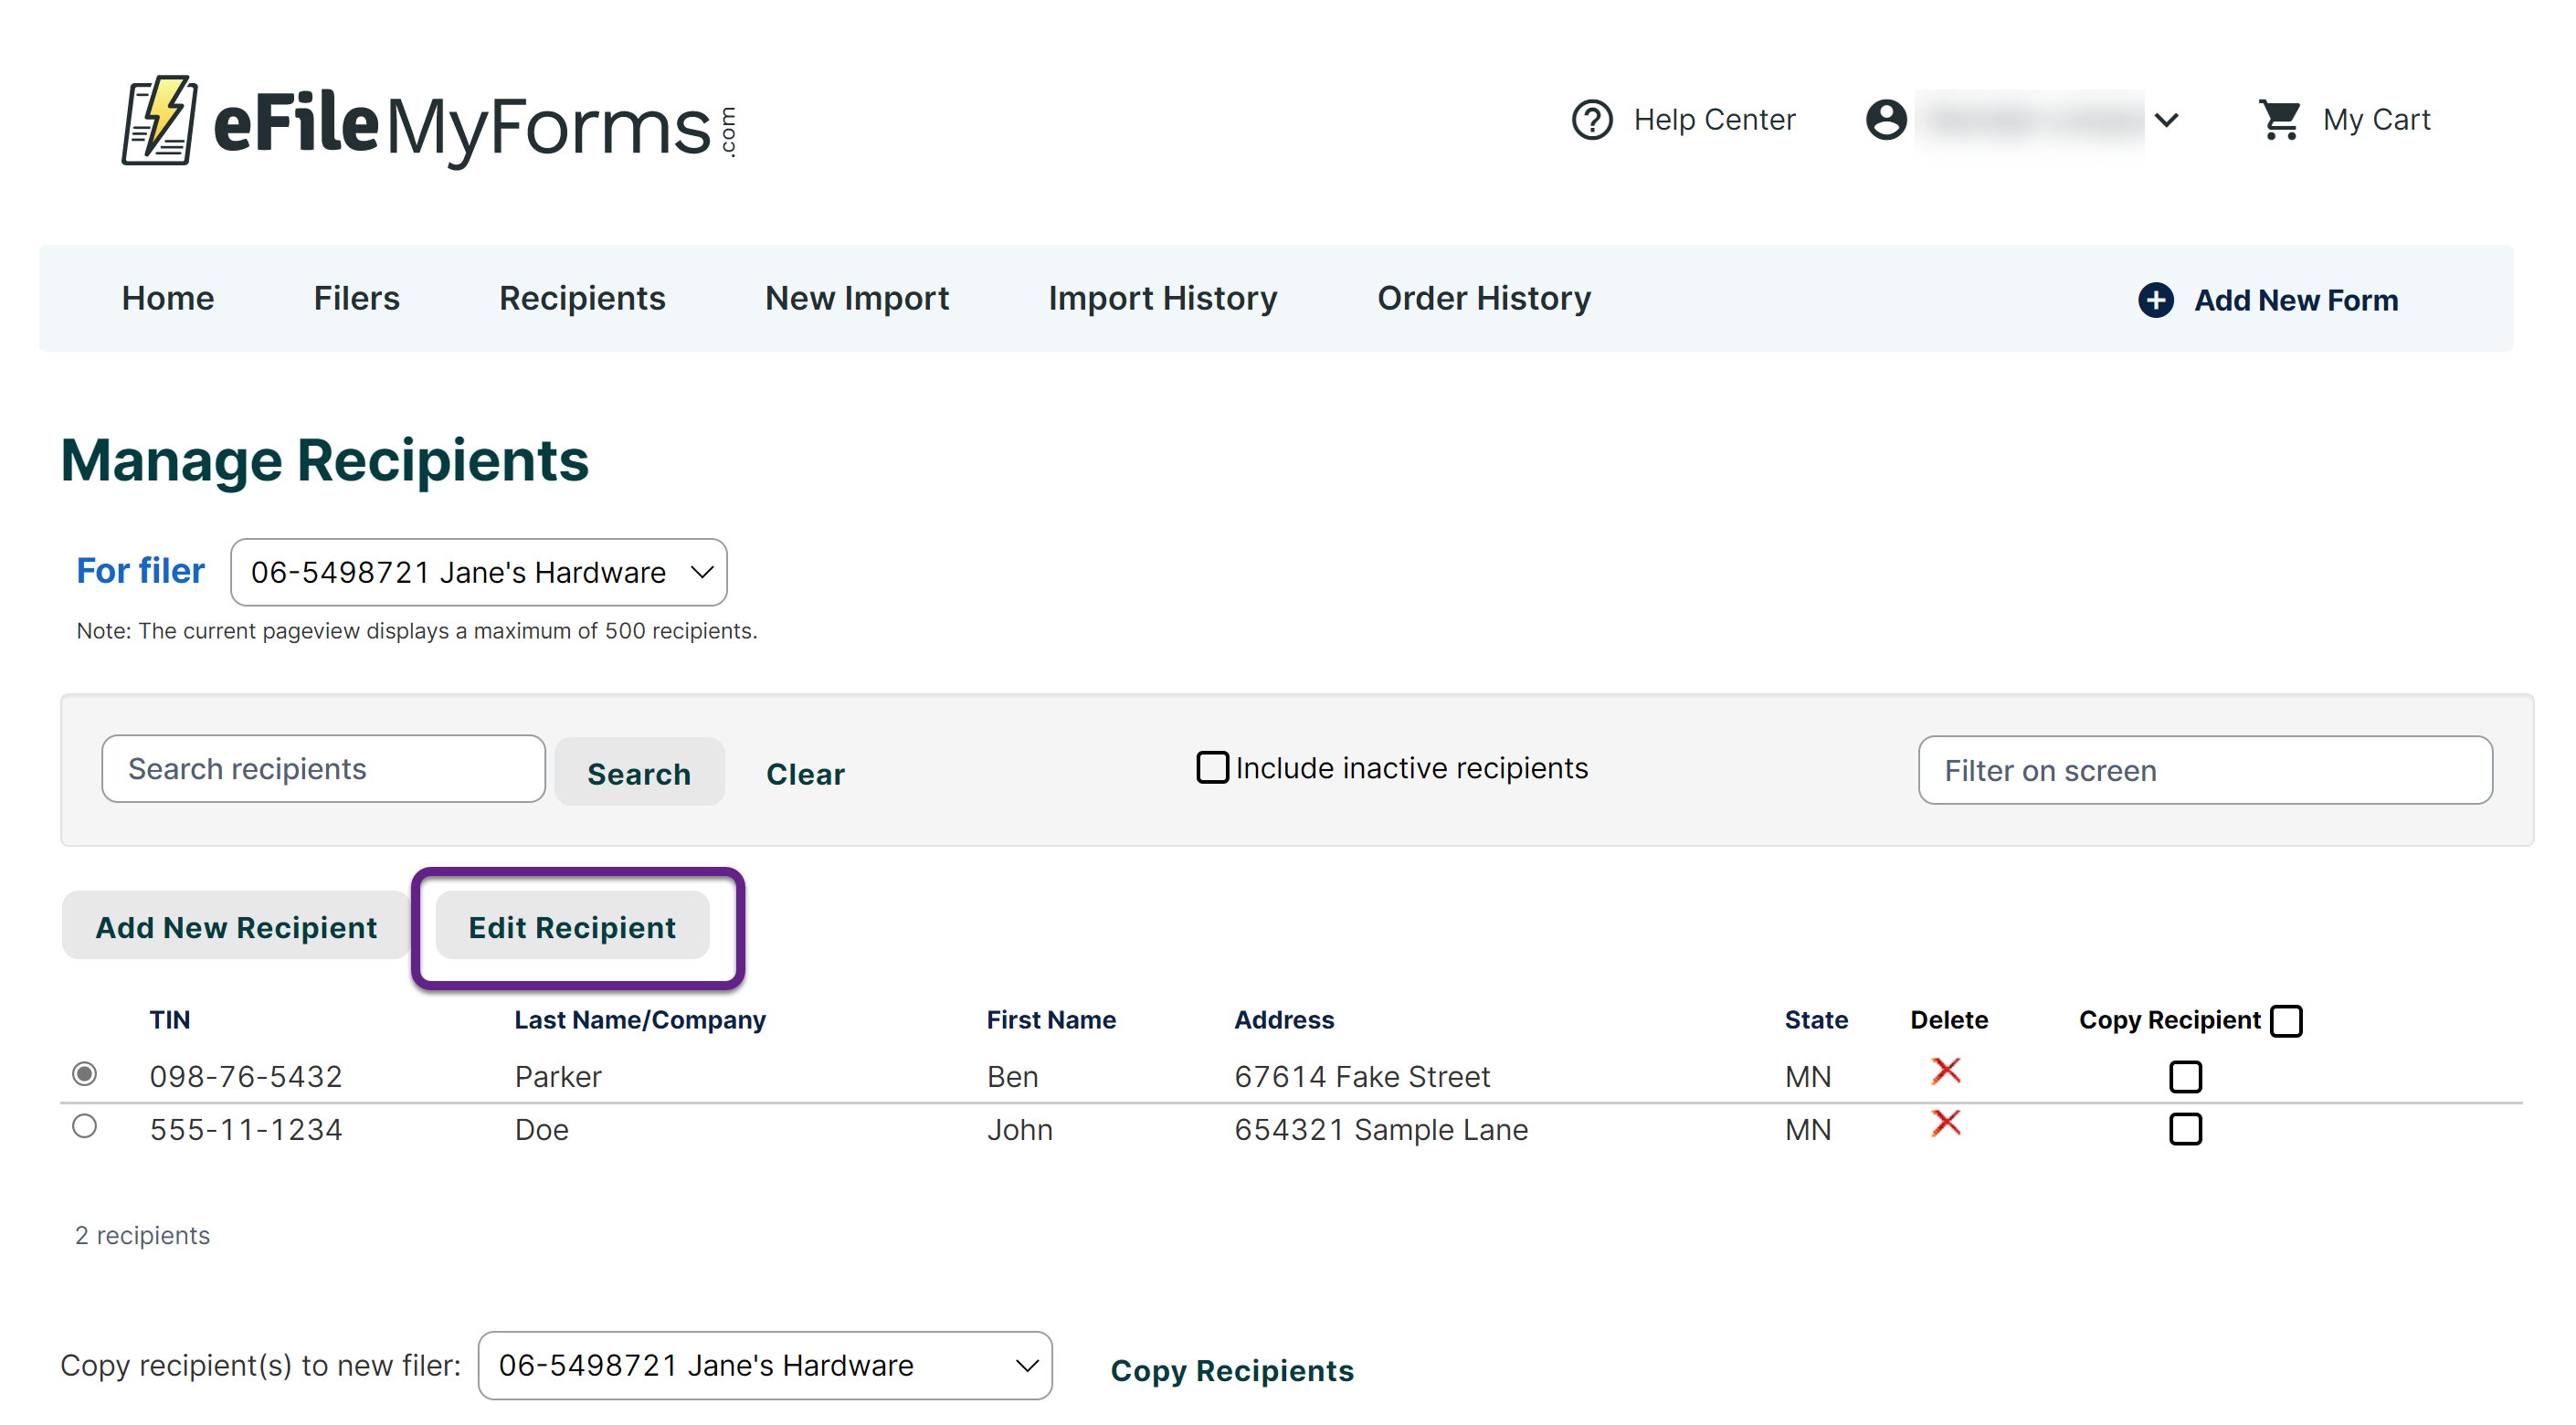Screen dimensions: 2576x1425
Task: Open the For filer dropdown
Action: (x=478, y=572)
